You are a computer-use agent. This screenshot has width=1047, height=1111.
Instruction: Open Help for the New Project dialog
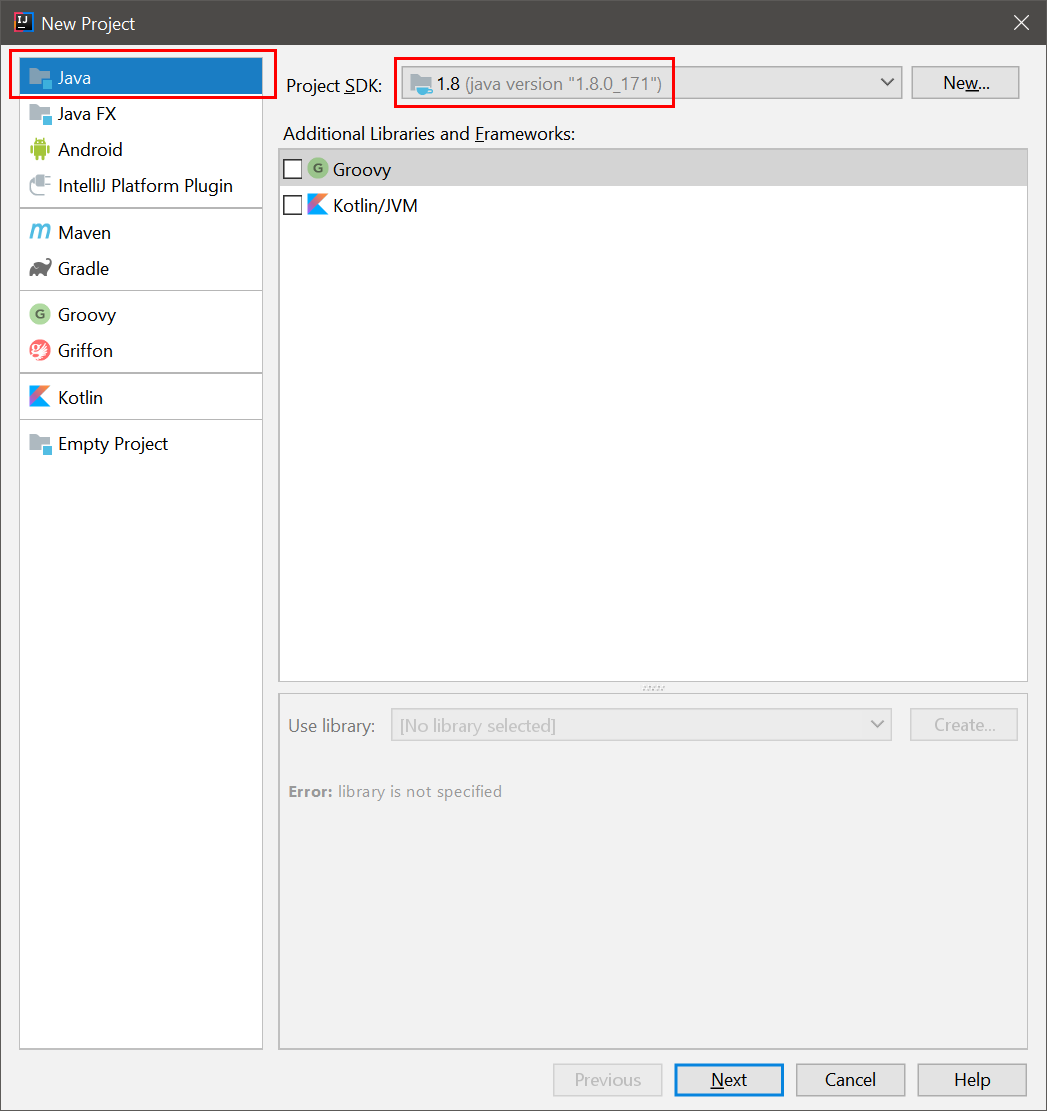(x=972, y=1080)
